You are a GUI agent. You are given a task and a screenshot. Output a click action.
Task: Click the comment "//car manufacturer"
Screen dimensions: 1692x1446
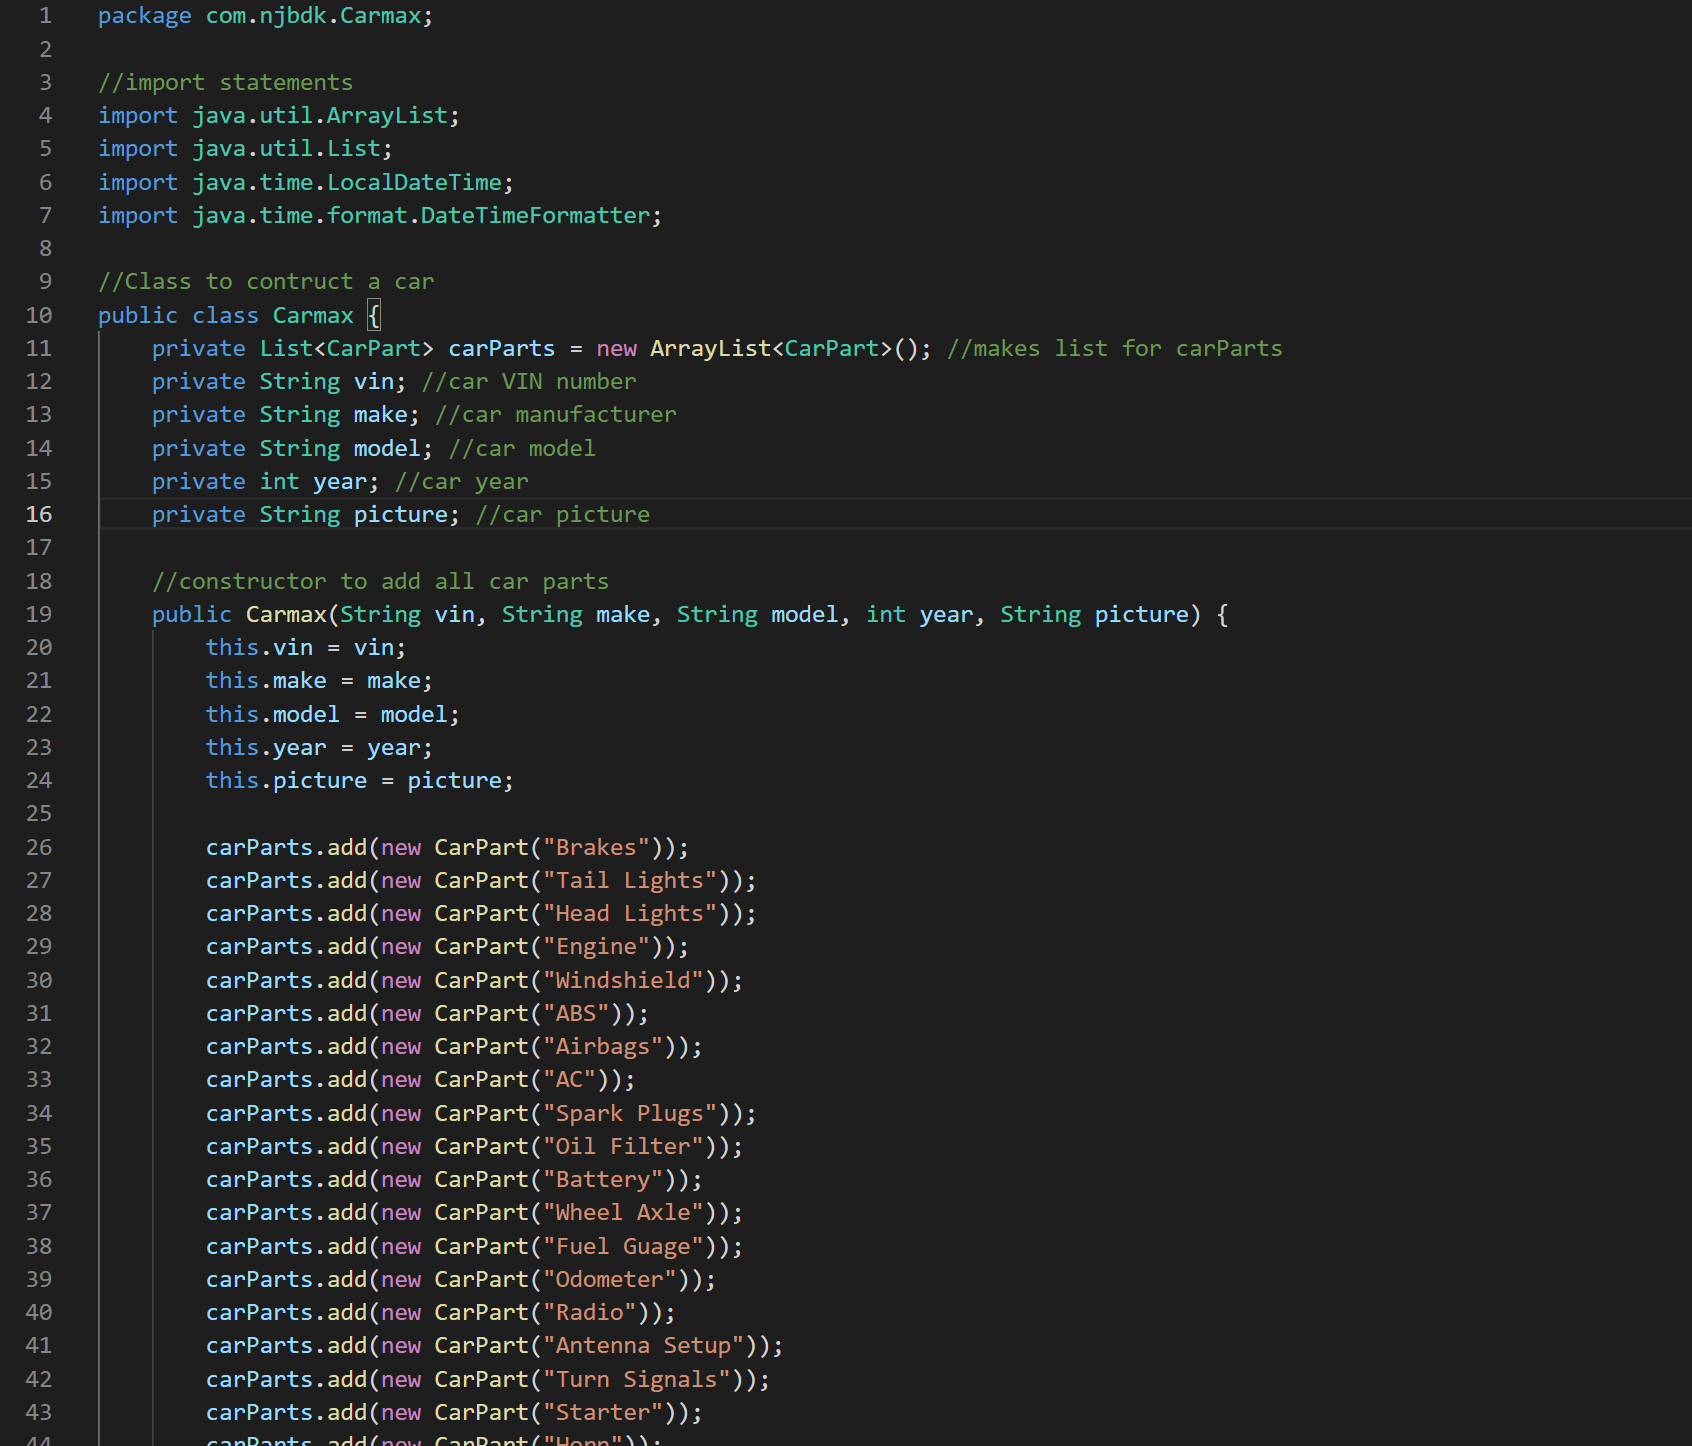[556, 414]
